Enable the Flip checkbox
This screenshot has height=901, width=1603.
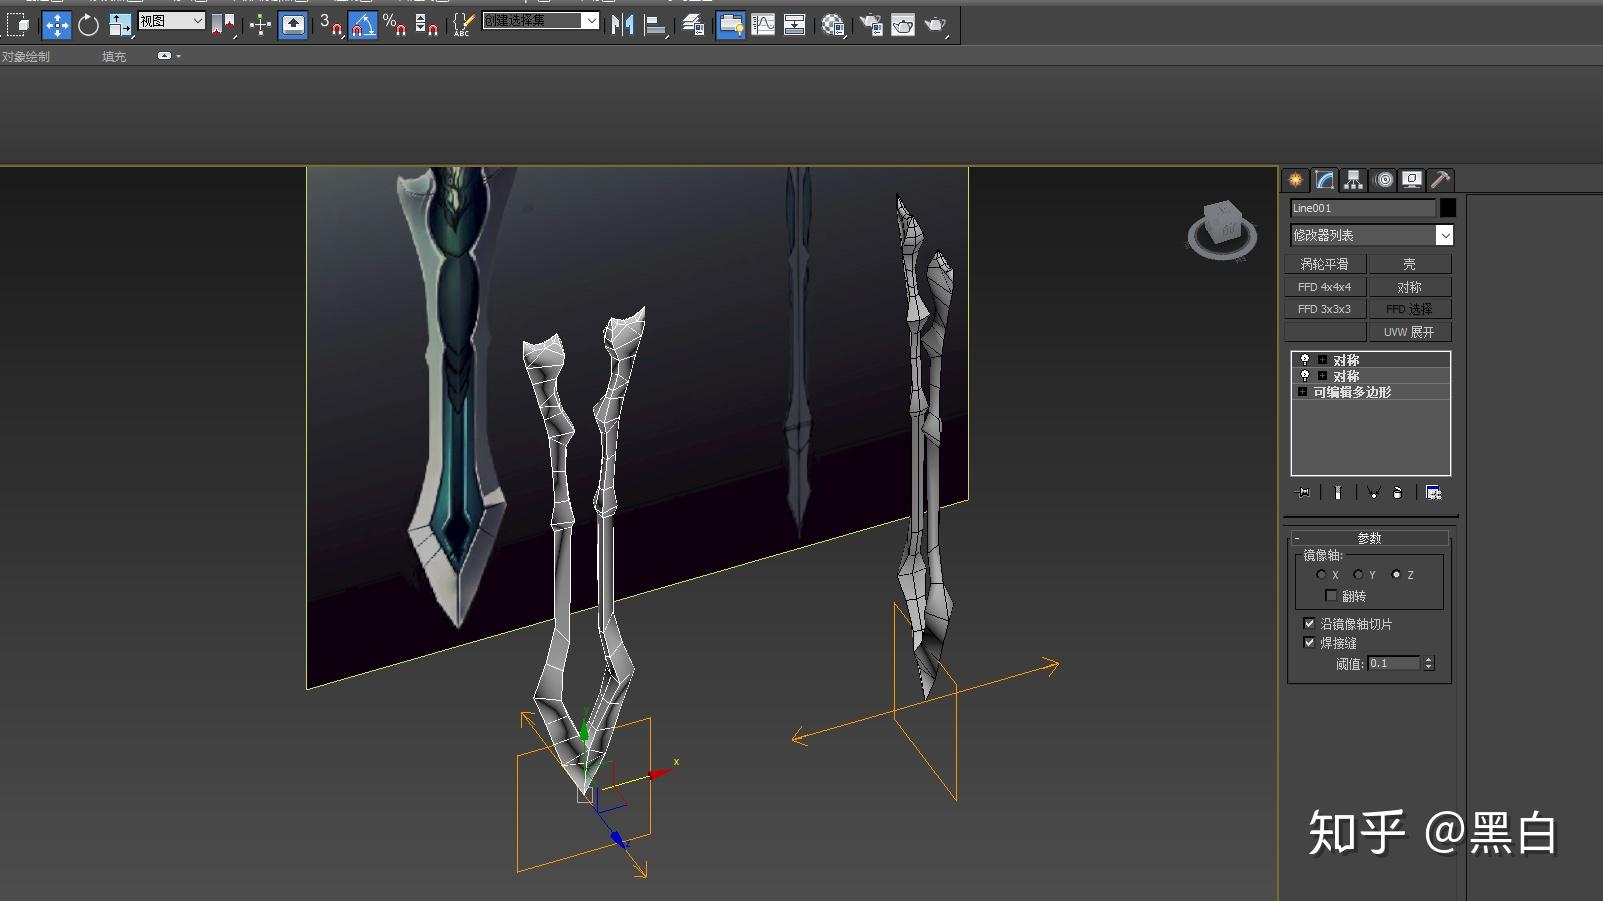(1331, 595)
